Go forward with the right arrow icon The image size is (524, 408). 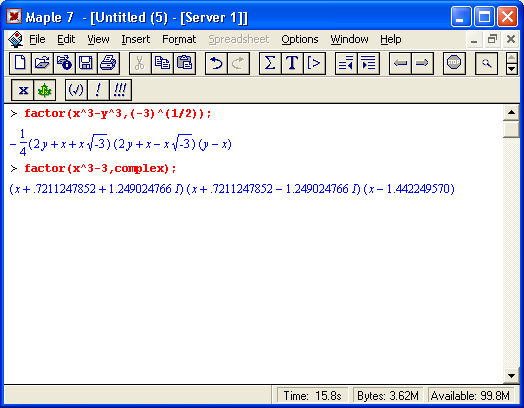(x=422, y=63)
